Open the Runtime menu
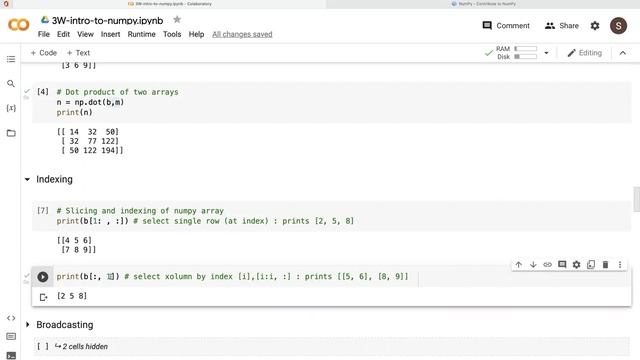 (x=141, y=34)
